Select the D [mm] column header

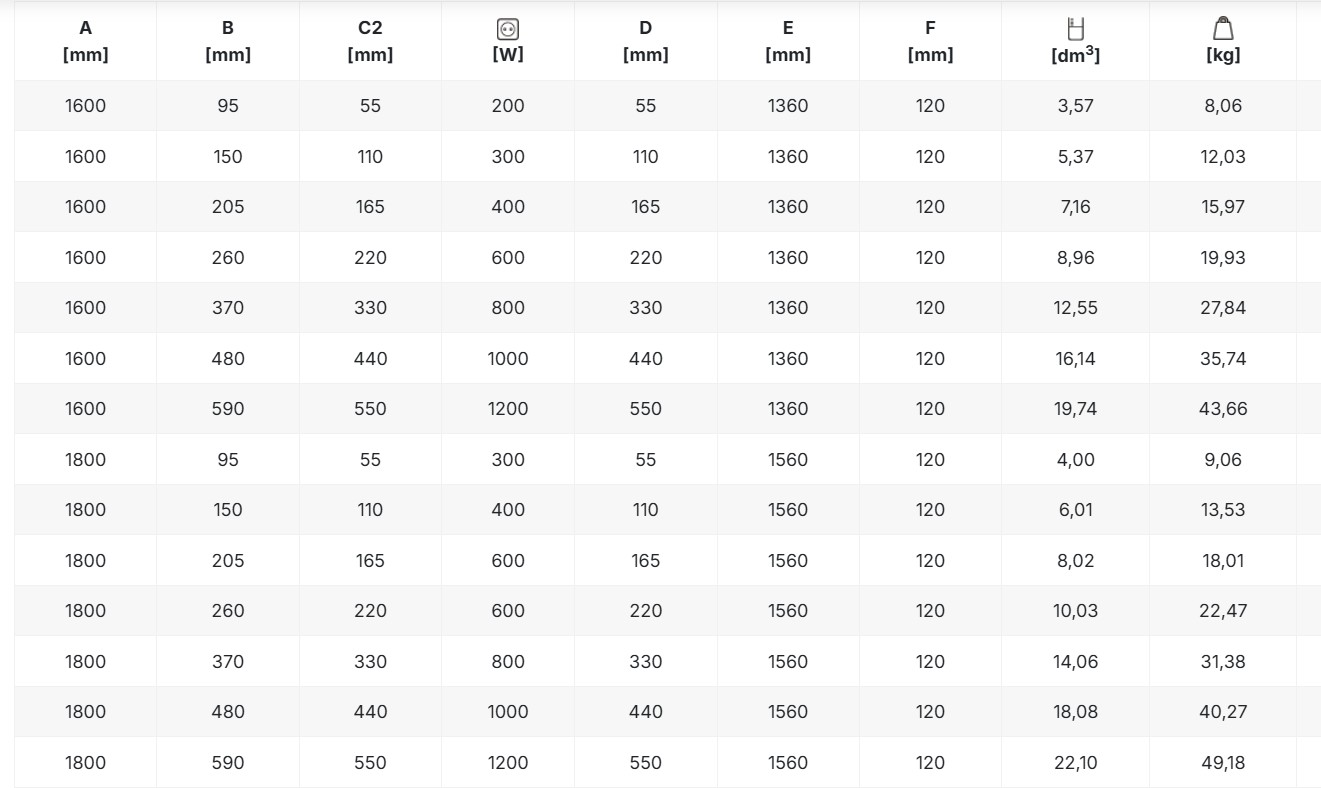tap(645, 42)
